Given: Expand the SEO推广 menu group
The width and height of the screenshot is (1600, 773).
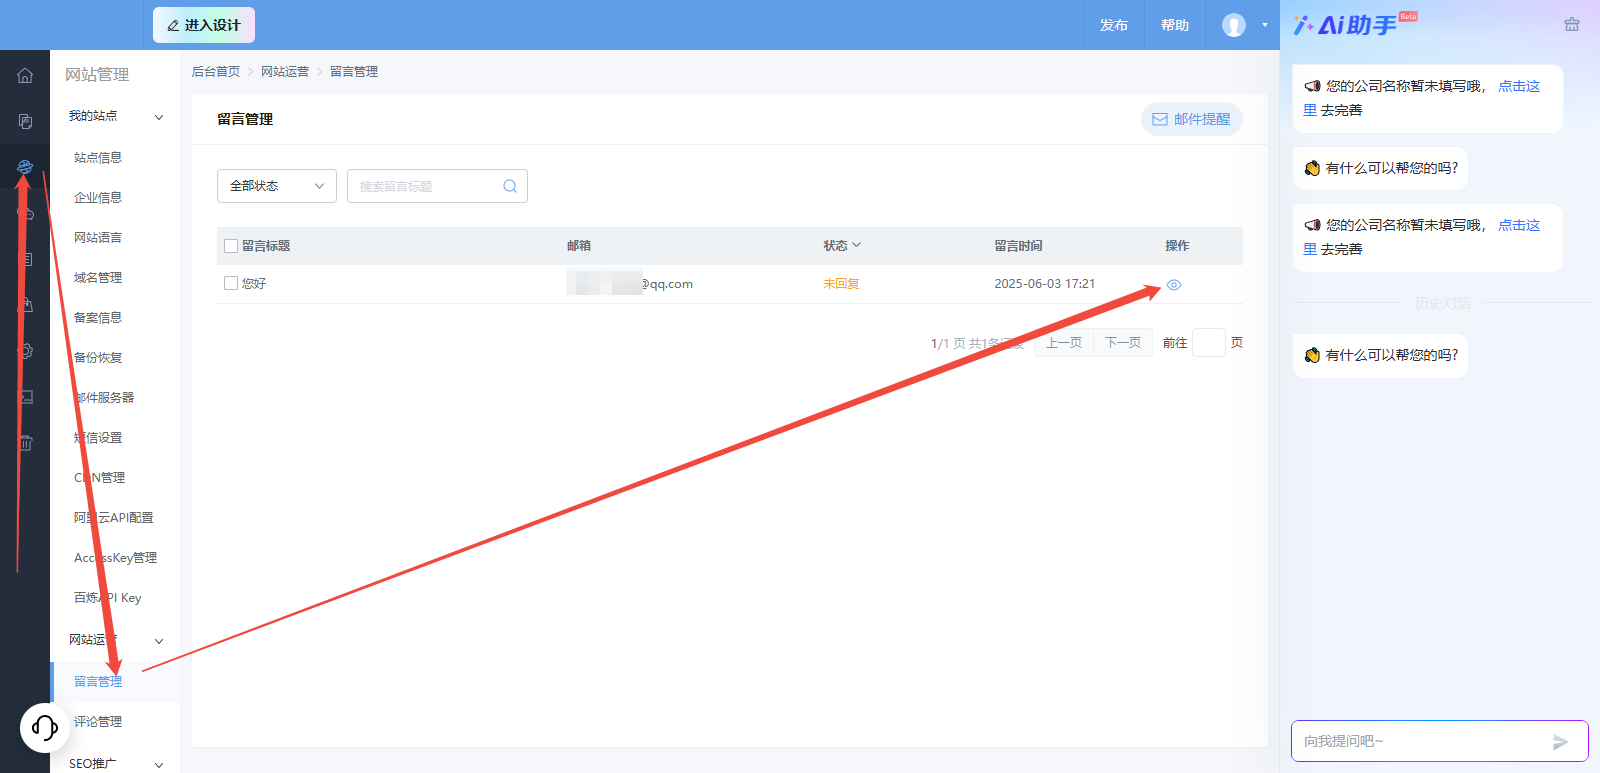Looking at the screenshot, I should pyautogui.click(x=159, y=765).
